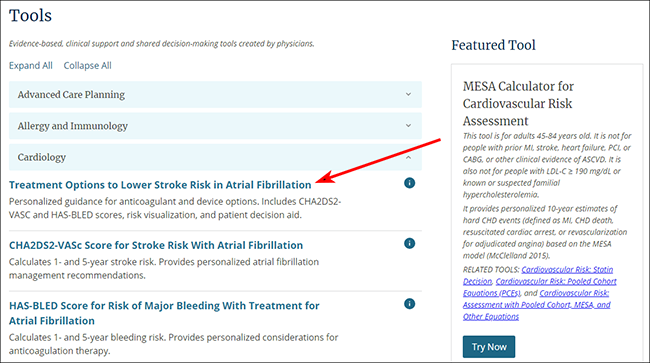Select the Cardiology section header
Screen dimensions: 650x363
coord(215,157)
